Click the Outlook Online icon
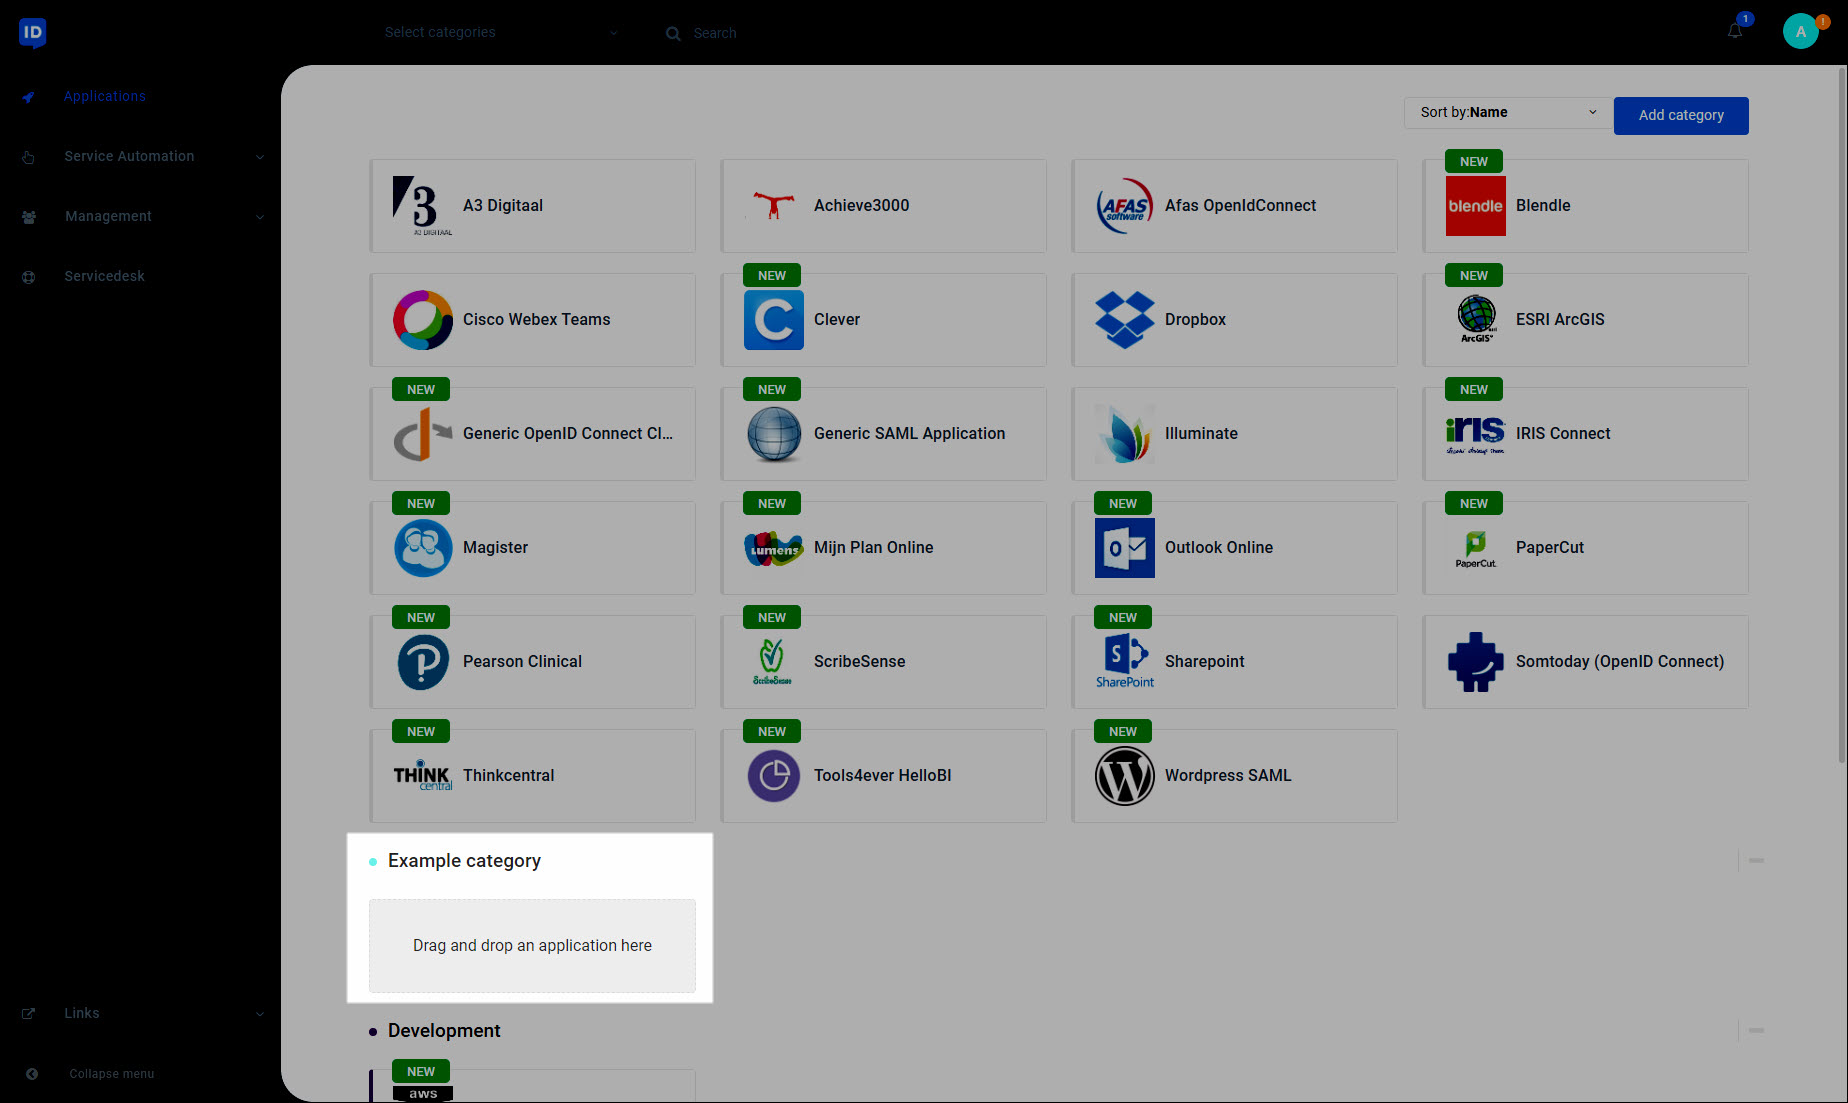This screenshot has height=1103, width=1848. pos(1125,548)
